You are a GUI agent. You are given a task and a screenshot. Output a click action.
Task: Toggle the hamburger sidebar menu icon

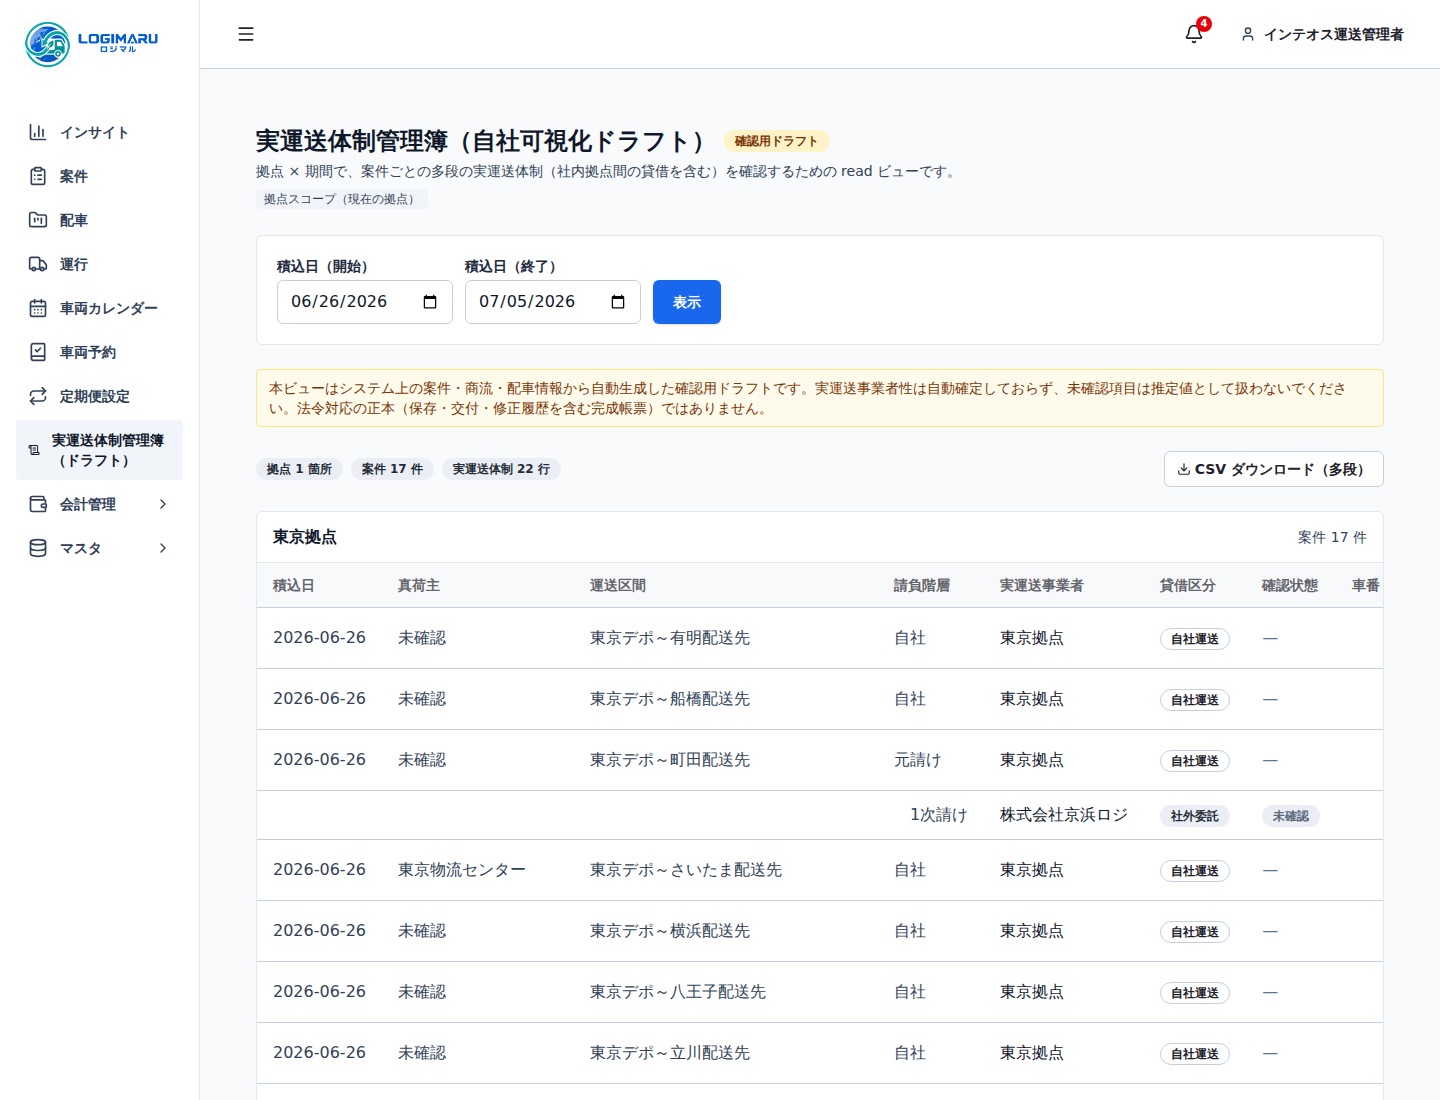point(246,34)
